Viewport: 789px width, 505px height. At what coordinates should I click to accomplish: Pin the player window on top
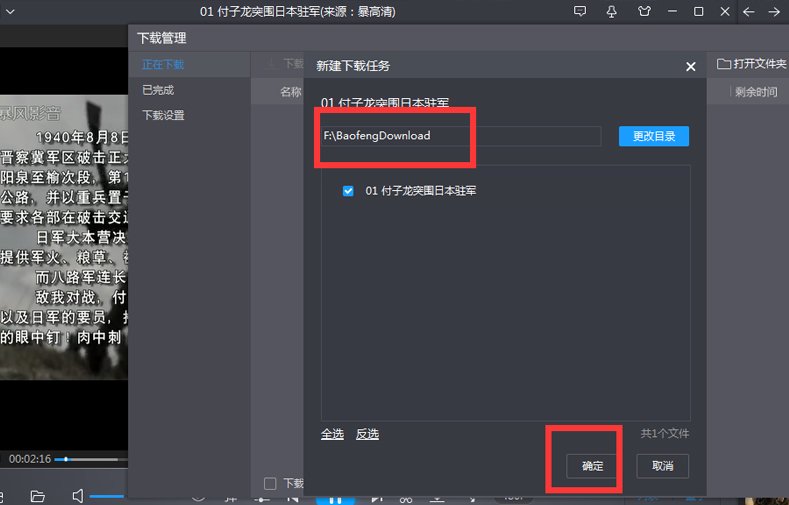point(611,12)
